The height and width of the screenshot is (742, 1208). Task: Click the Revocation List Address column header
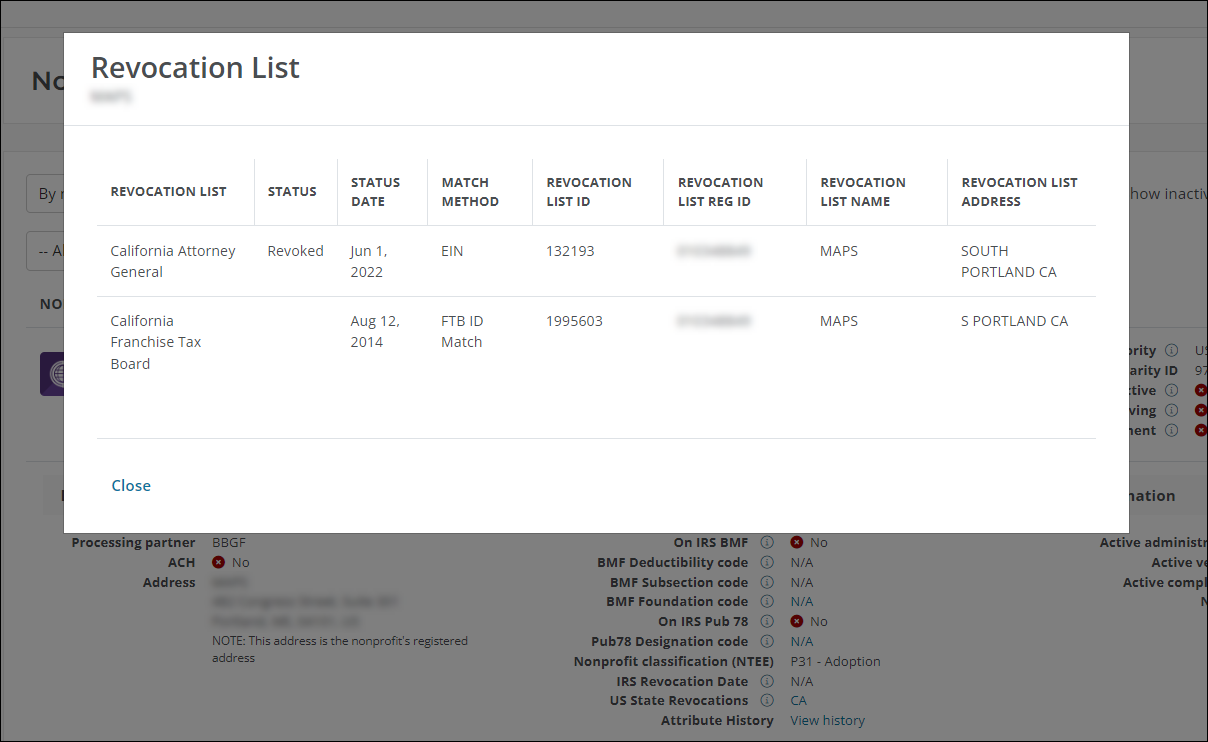click(1019, 192)
